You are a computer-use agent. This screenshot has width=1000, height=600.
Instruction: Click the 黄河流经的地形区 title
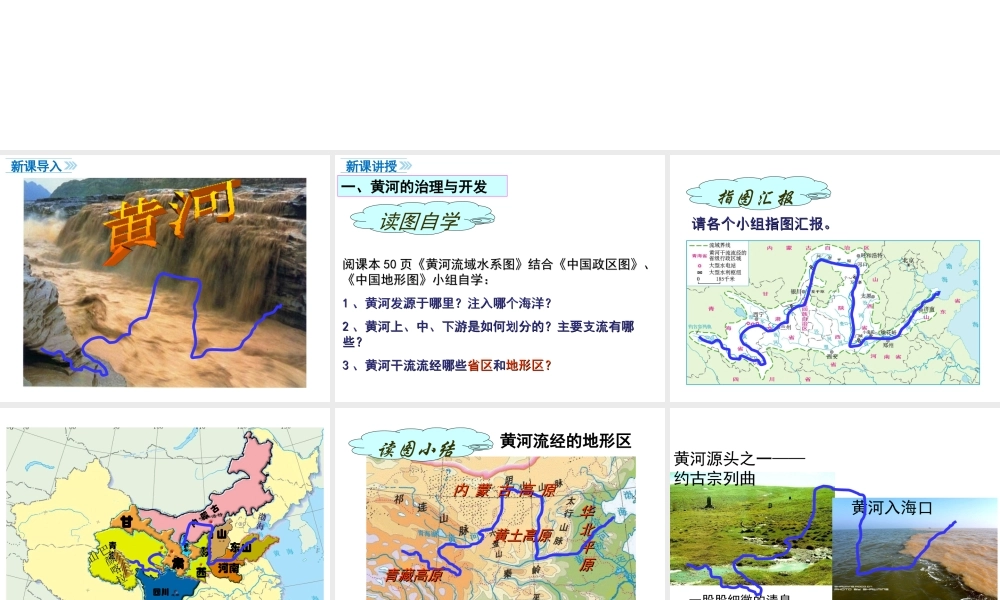[x=566, y=441]
